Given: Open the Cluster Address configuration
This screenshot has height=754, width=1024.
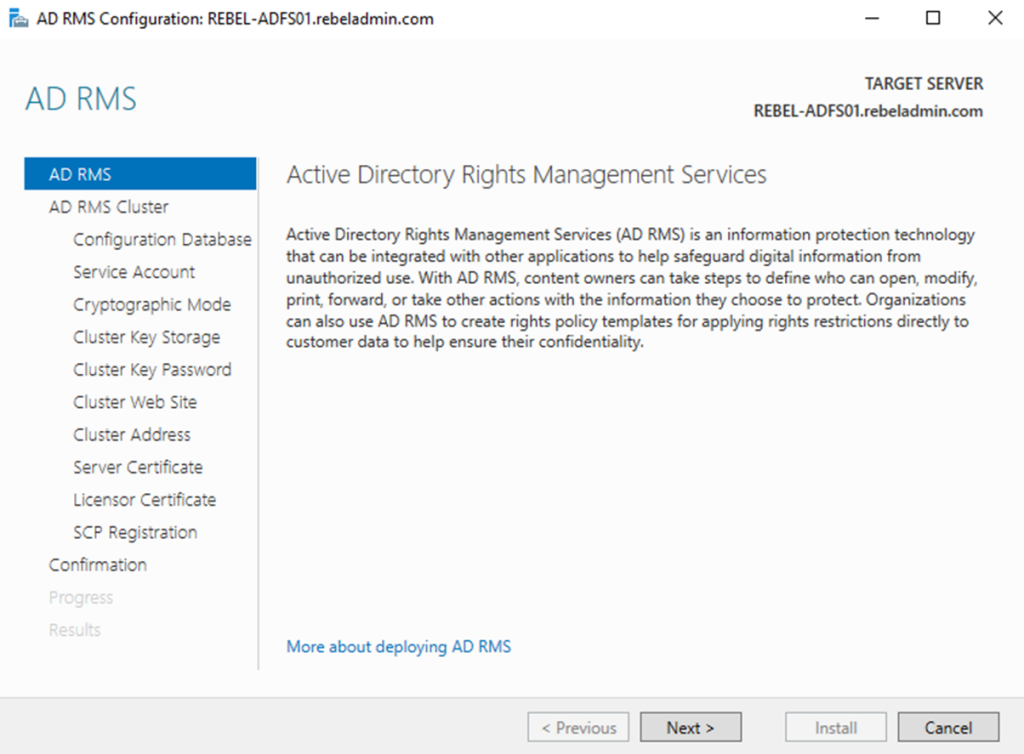Looking at the screenshot, I should [x=131, y=434].
